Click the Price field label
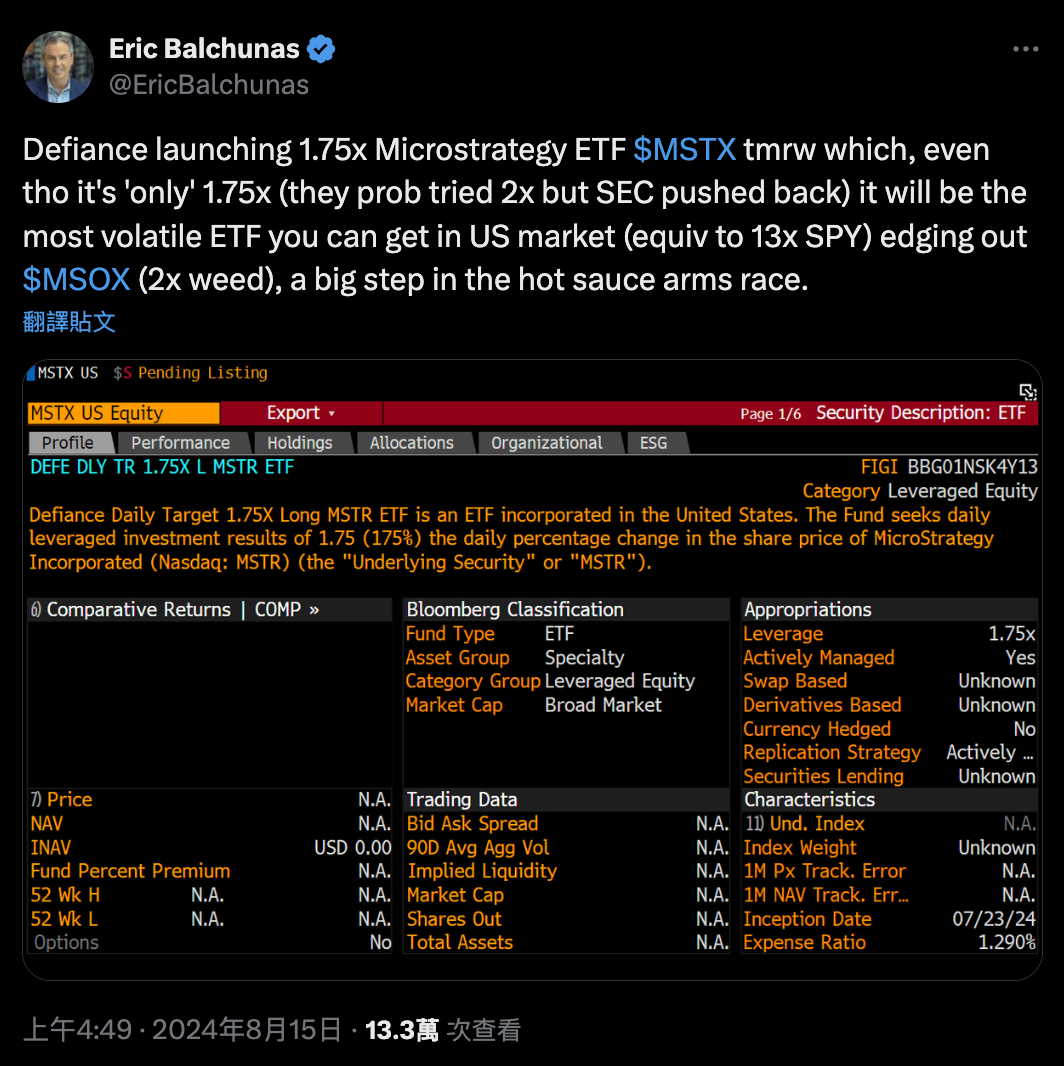The width and height of the screenshot is (1064, 1066). point(69,800)
